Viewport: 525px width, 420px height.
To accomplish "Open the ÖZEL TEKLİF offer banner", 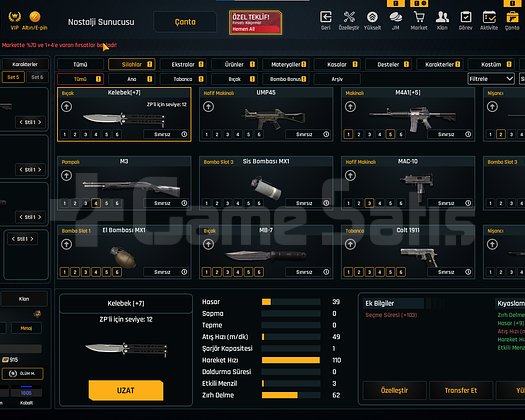I will click(x=255, y=22).
